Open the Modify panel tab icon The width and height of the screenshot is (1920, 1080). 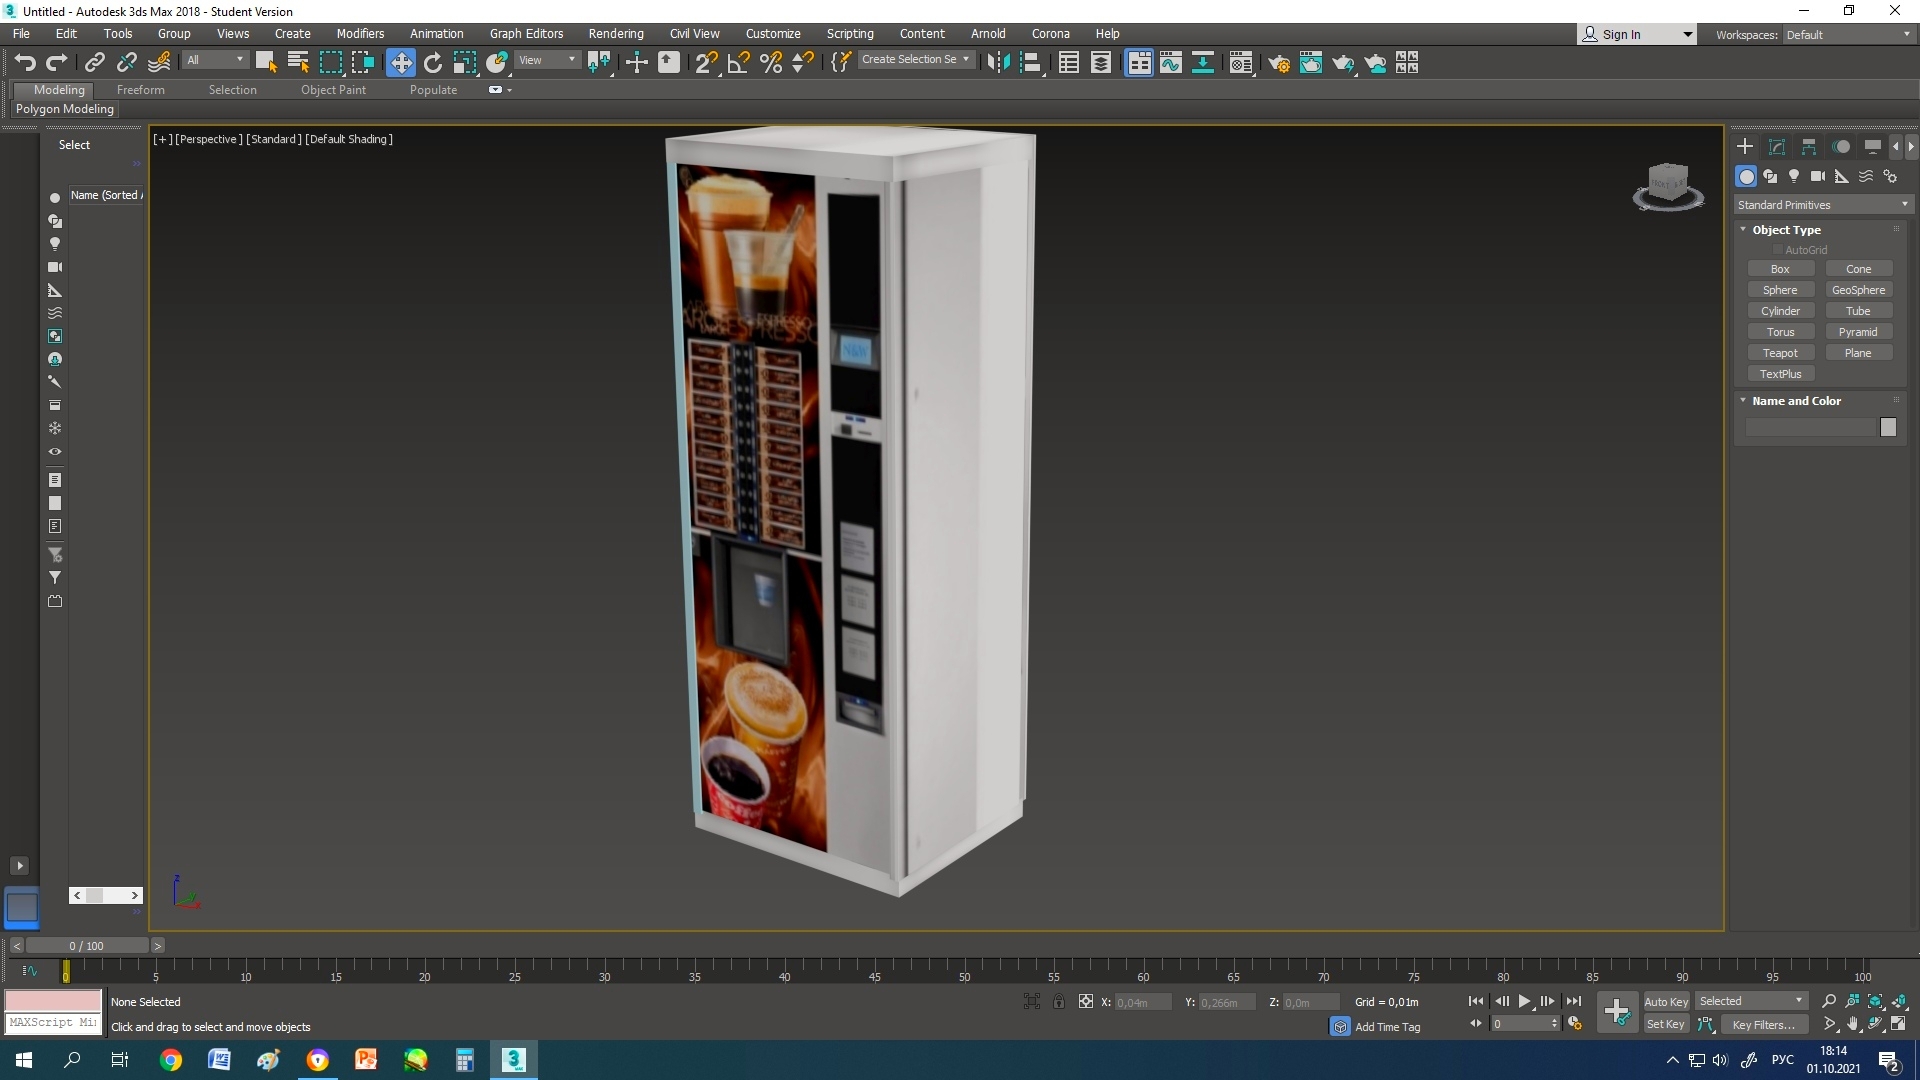[1777, 147]
